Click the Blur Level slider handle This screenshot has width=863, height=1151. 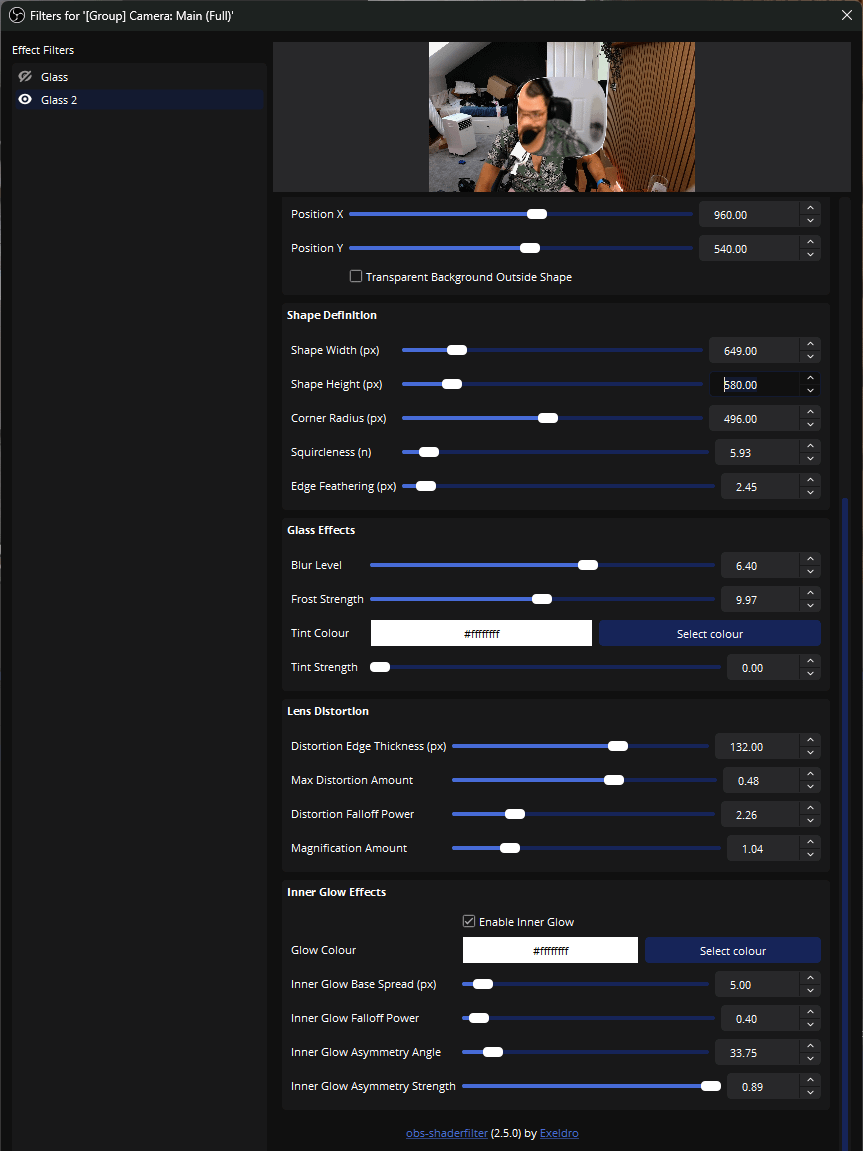(x=588, y=564)
